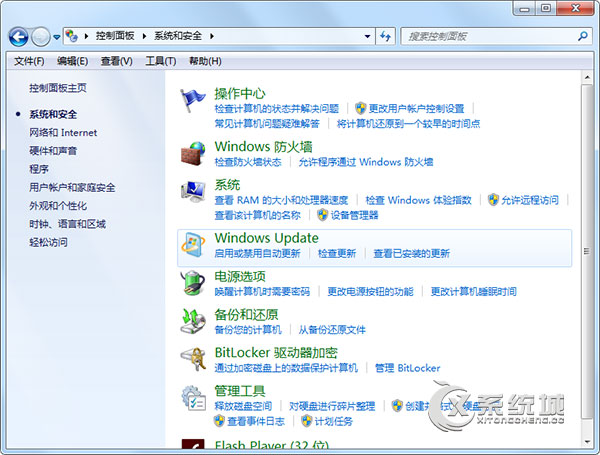Open the 查看(V) menu
The image size is (600, 455).
(x=116, y=61)
